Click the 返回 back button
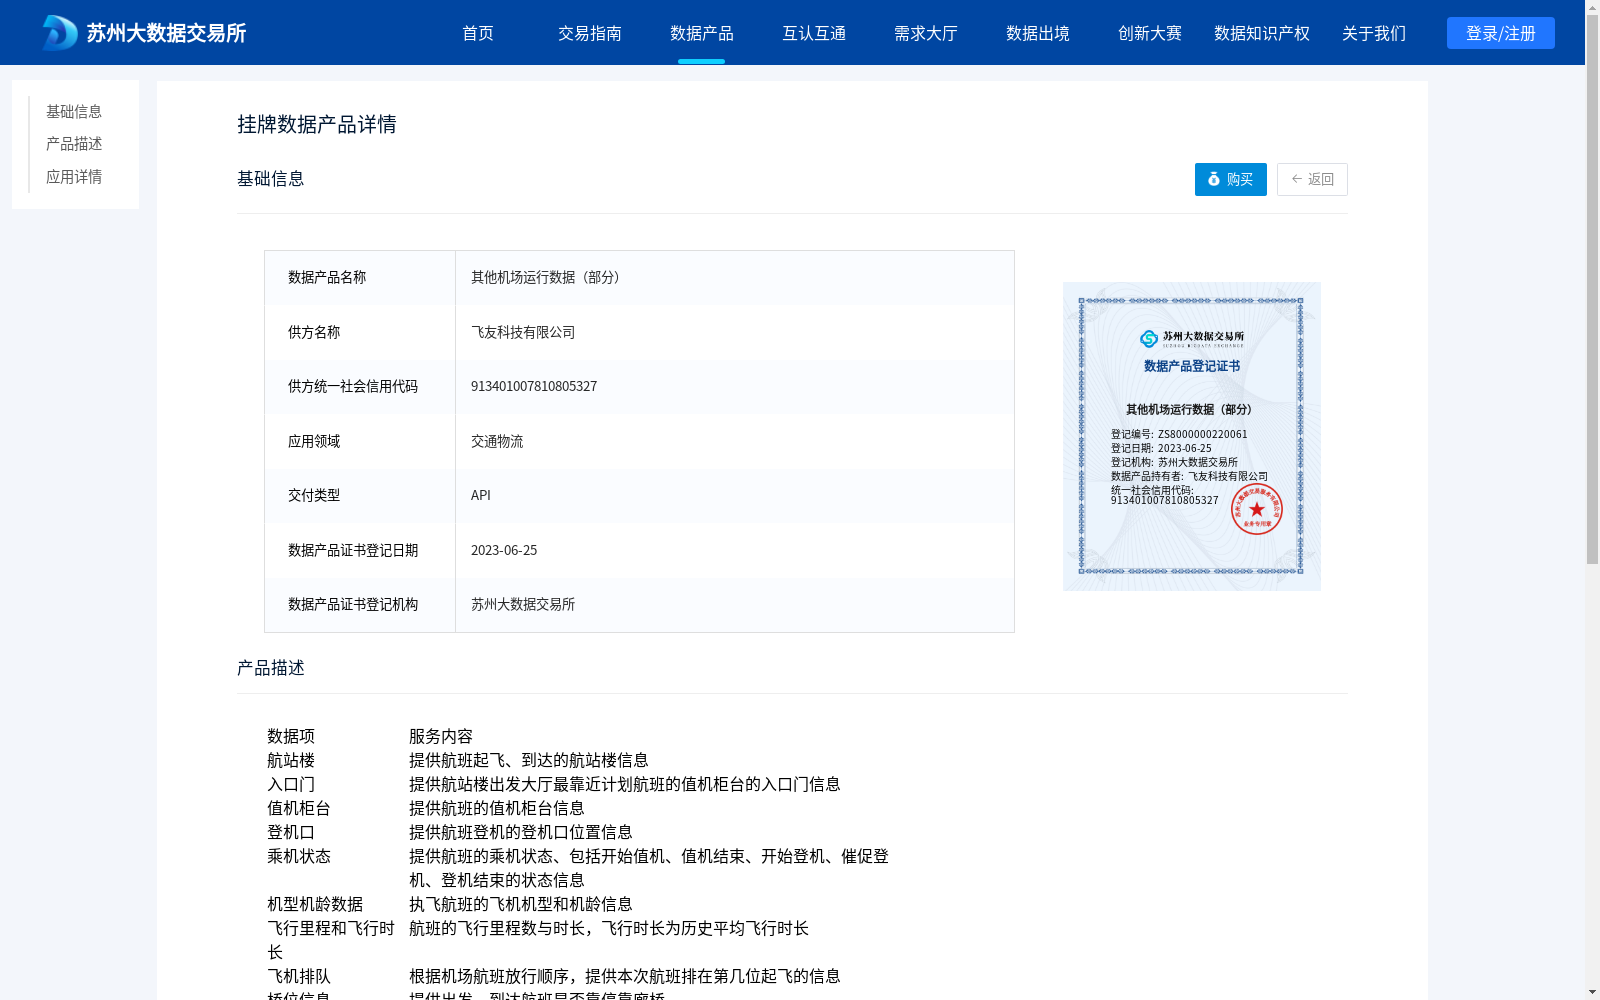Viewport: 1600px width, 1000px height. pyautogui.click(x=1312, y=179)
